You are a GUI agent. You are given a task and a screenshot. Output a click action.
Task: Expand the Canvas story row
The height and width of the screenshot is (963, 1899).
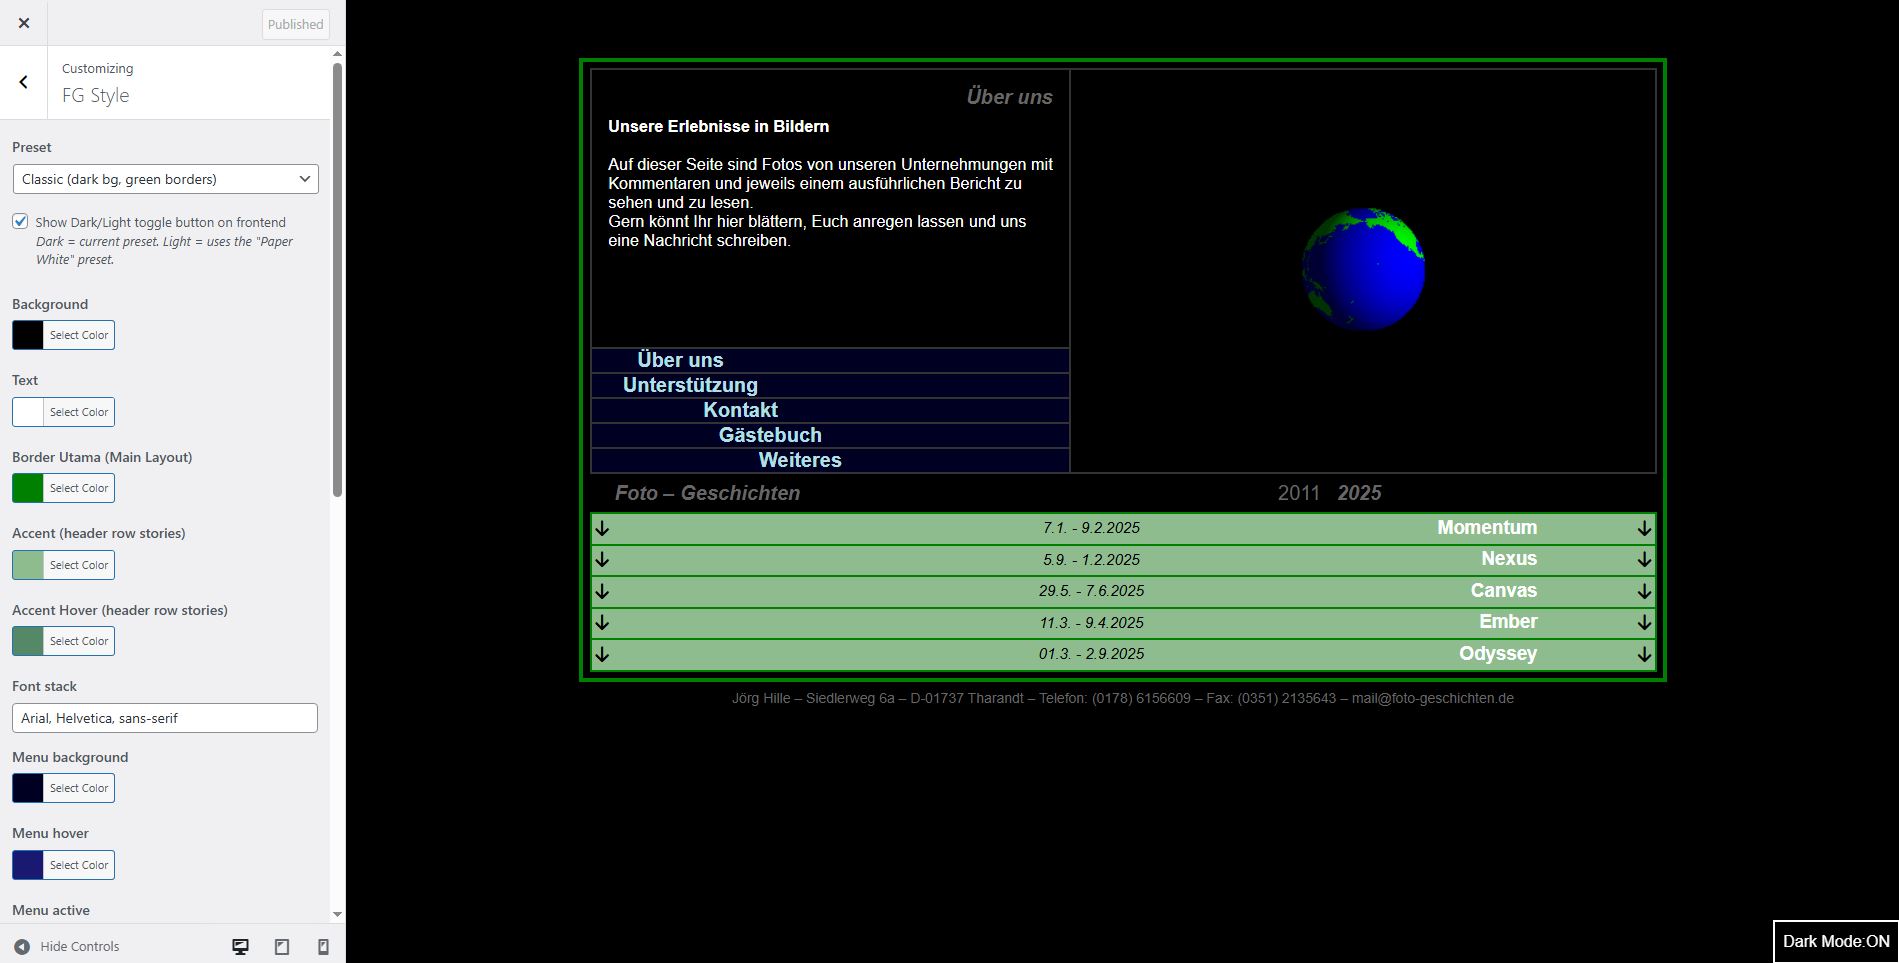1502,591
